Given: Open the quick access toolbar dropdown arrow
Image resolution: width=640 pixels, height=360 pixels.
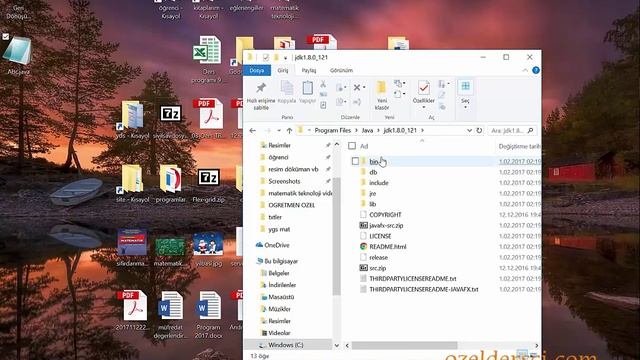Looking at the screenshot, I should pyautogui.click(x=285, y=58).
